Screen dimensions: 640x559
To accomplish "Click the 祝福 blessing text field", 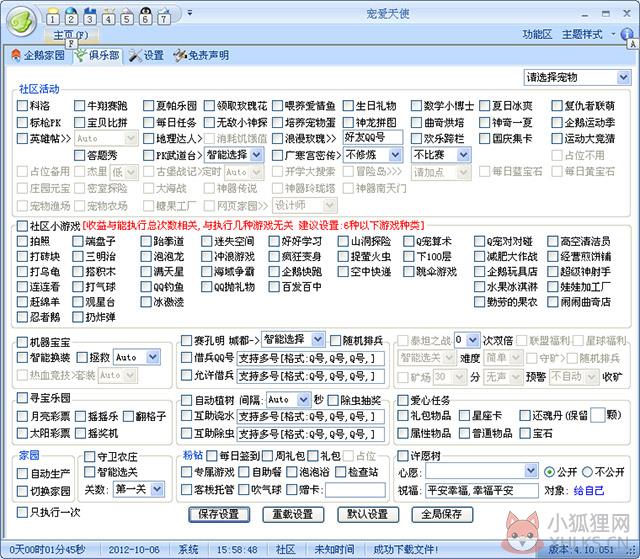I will (482, 490).
